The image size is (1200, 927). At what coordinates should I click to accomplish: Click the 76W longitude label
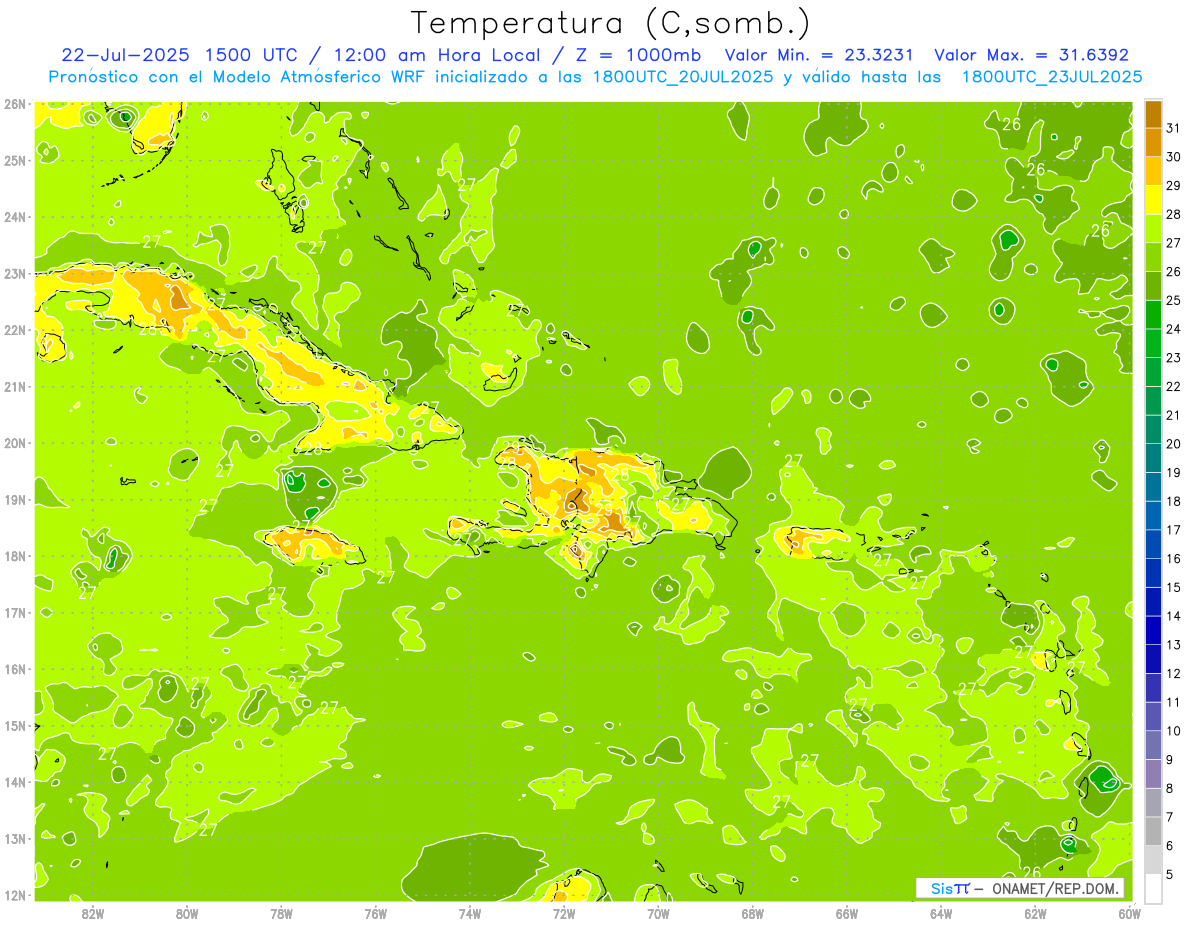click(376, 912)
